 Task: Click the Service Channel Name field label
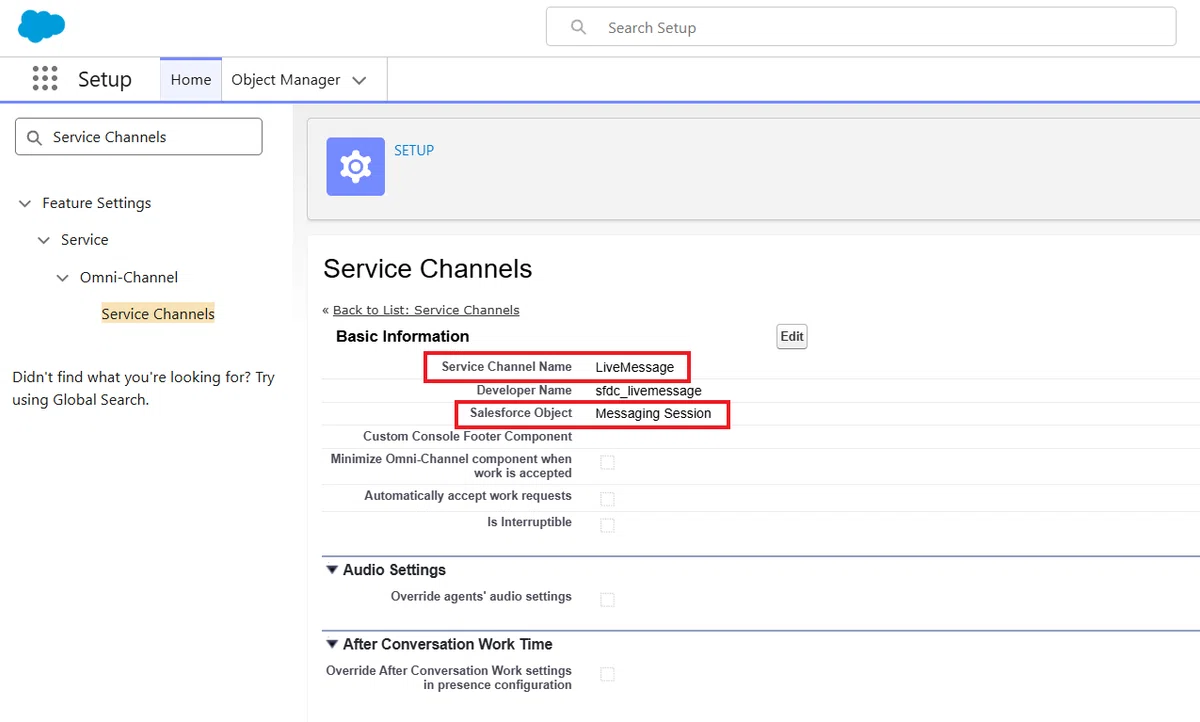(x=507, y=367)
